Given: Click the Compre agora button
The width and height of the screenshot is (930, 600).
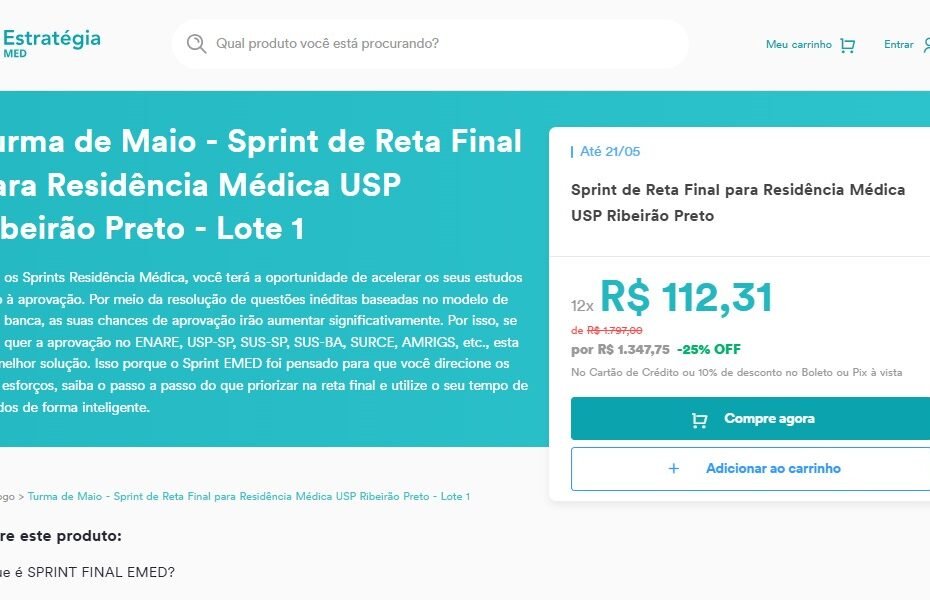Looking at the screenshot, I should [750, 419].
